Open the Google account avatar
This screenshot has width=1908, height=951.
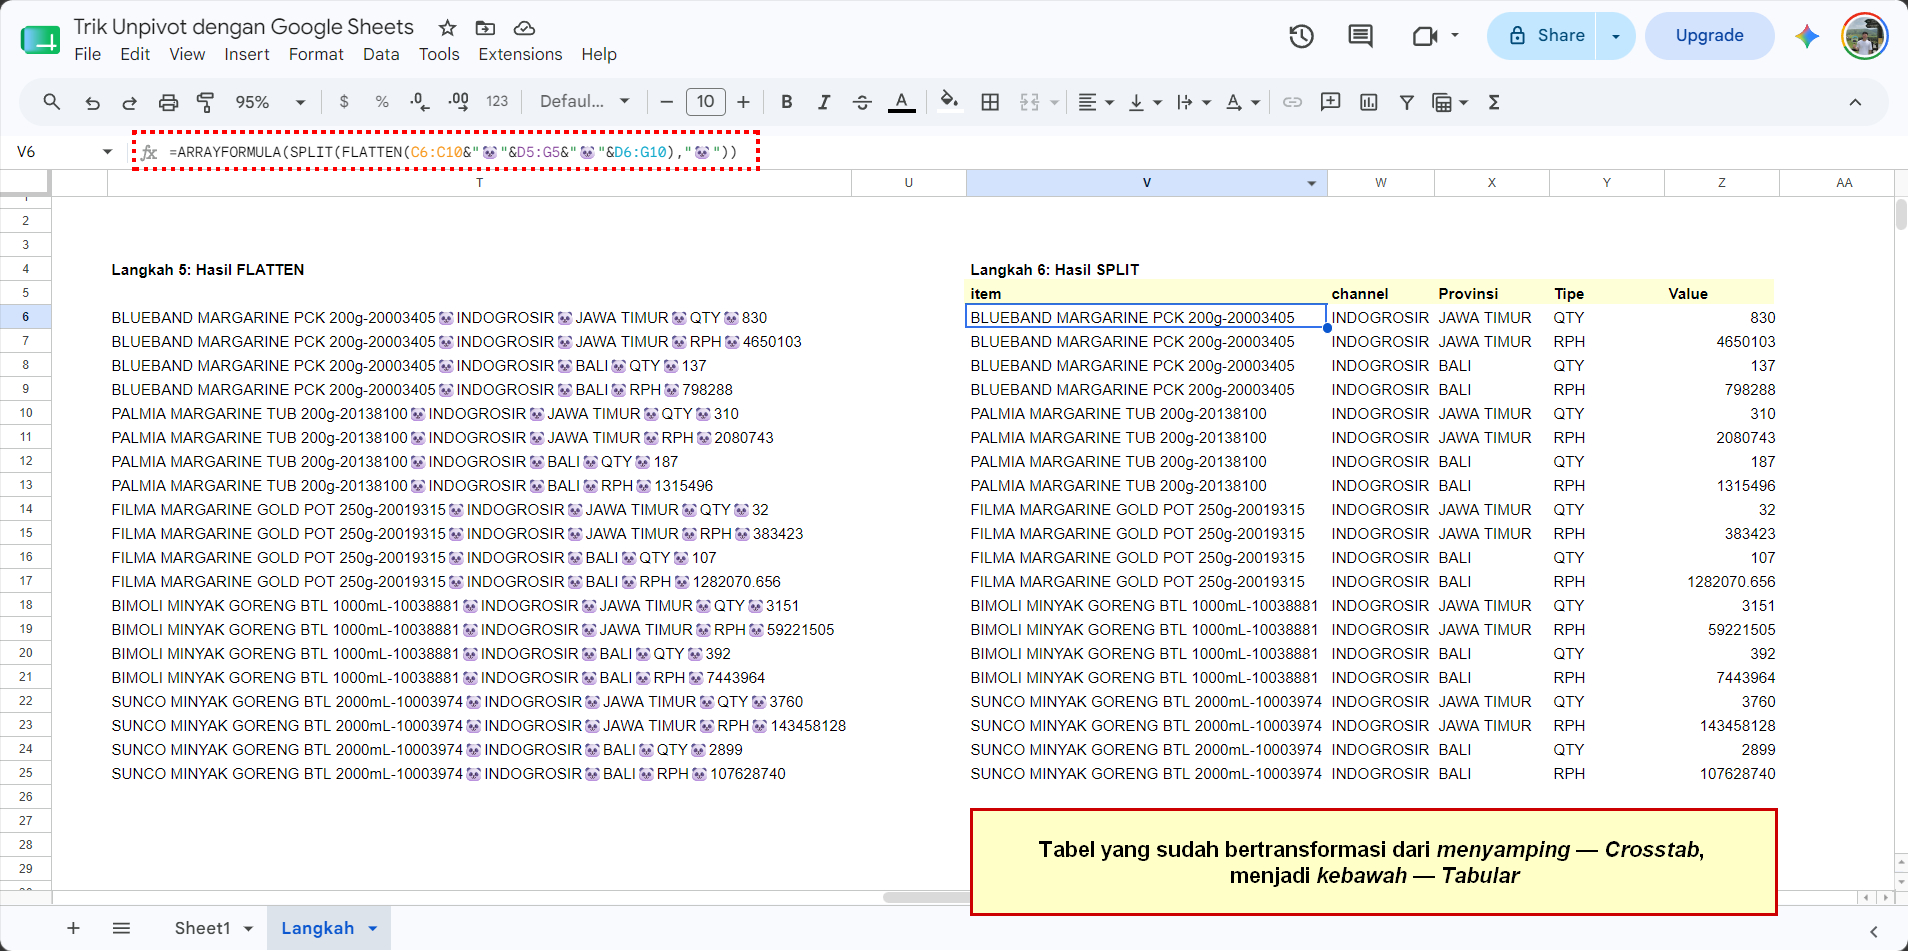tap(1864, 36)
